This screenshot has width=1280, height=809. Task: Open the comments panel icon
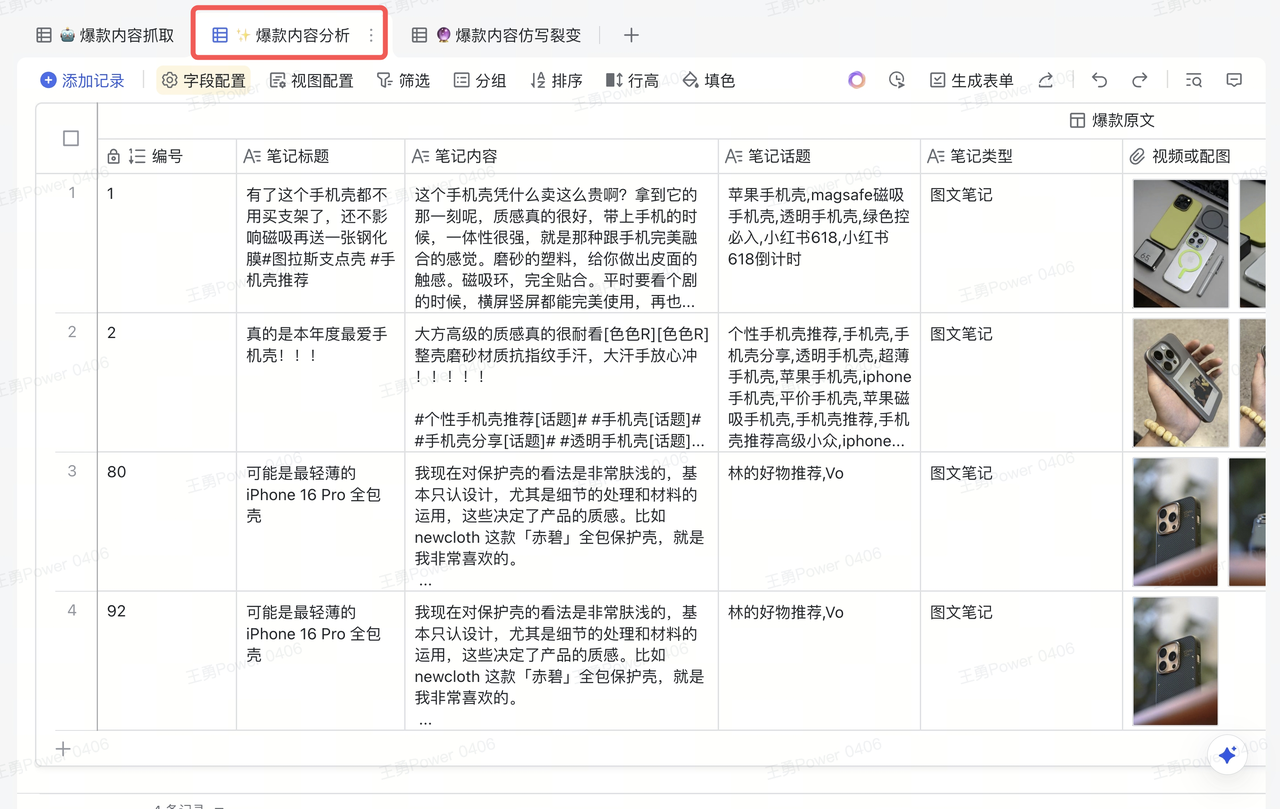[1234, 80]
